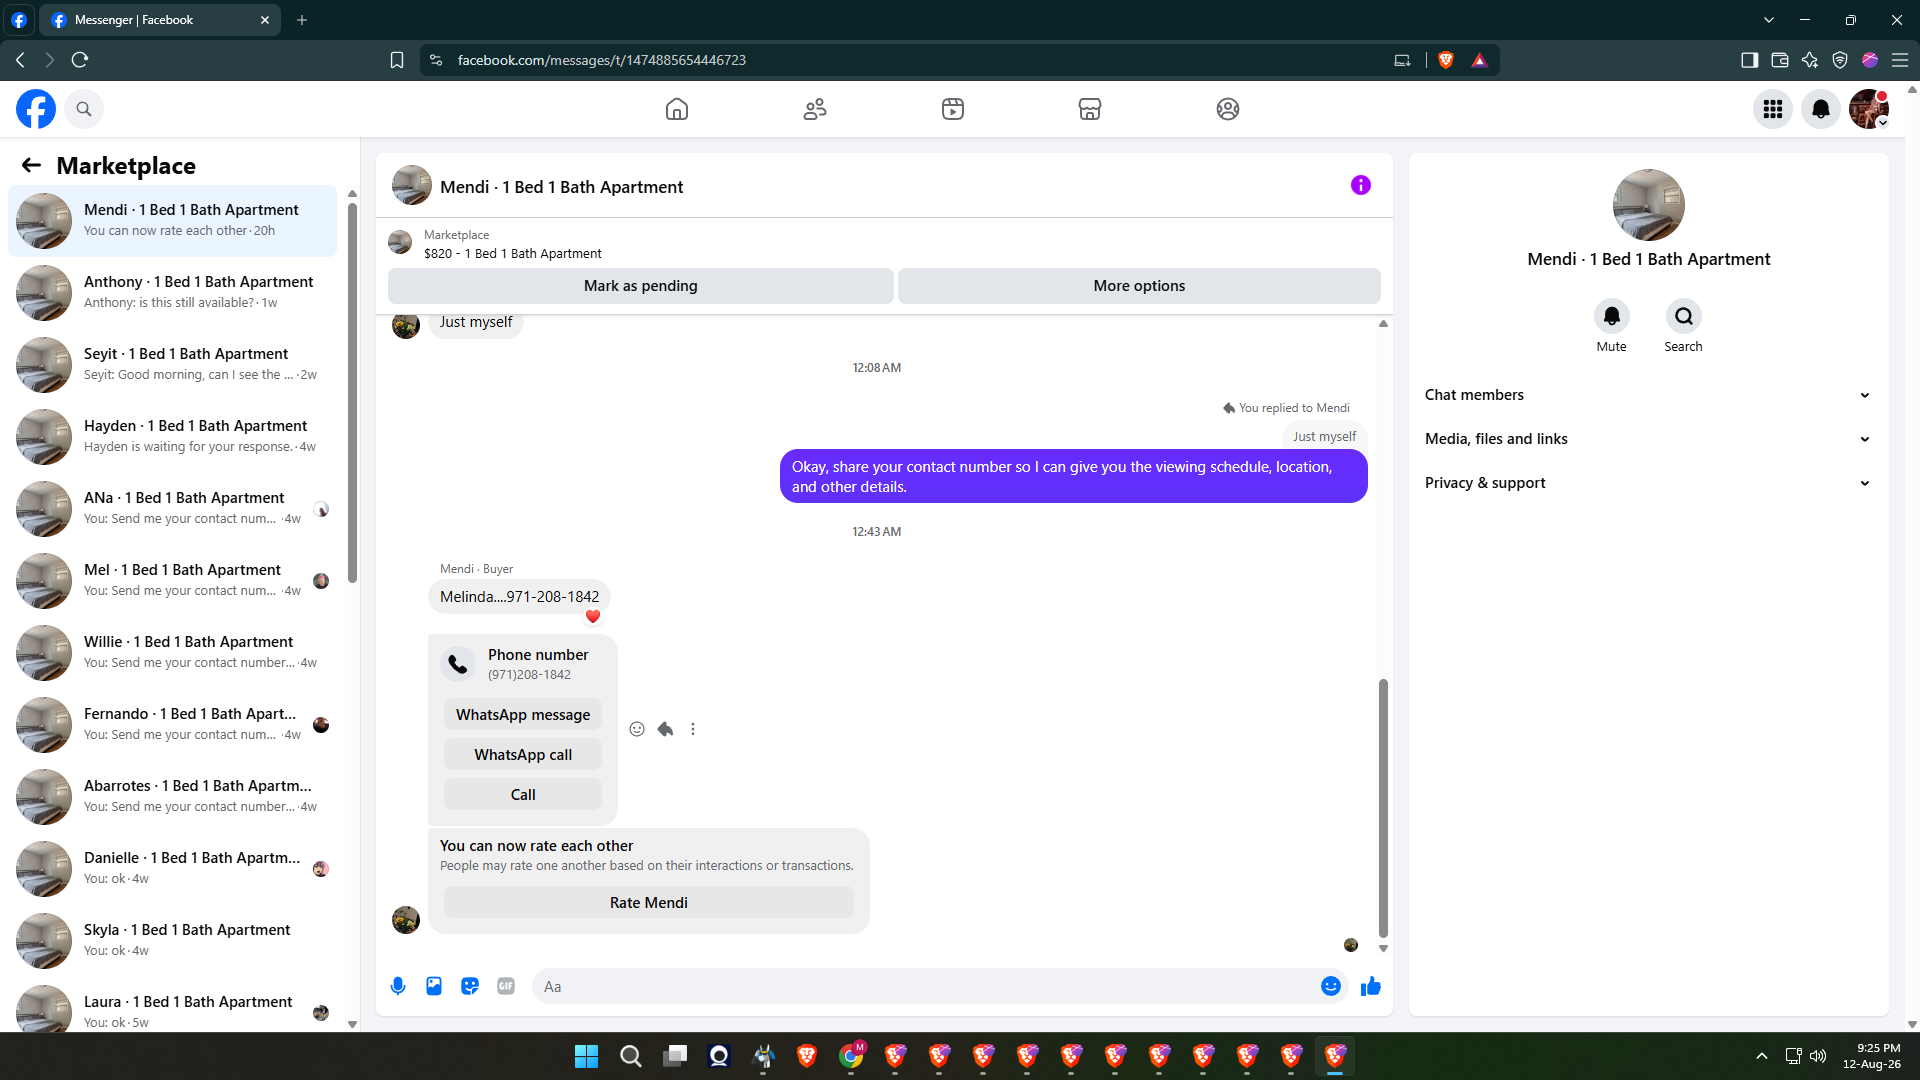Screen dimensions: 1920x1080
Task: Show hidden system tray icons
Action: [1762, 1056]
